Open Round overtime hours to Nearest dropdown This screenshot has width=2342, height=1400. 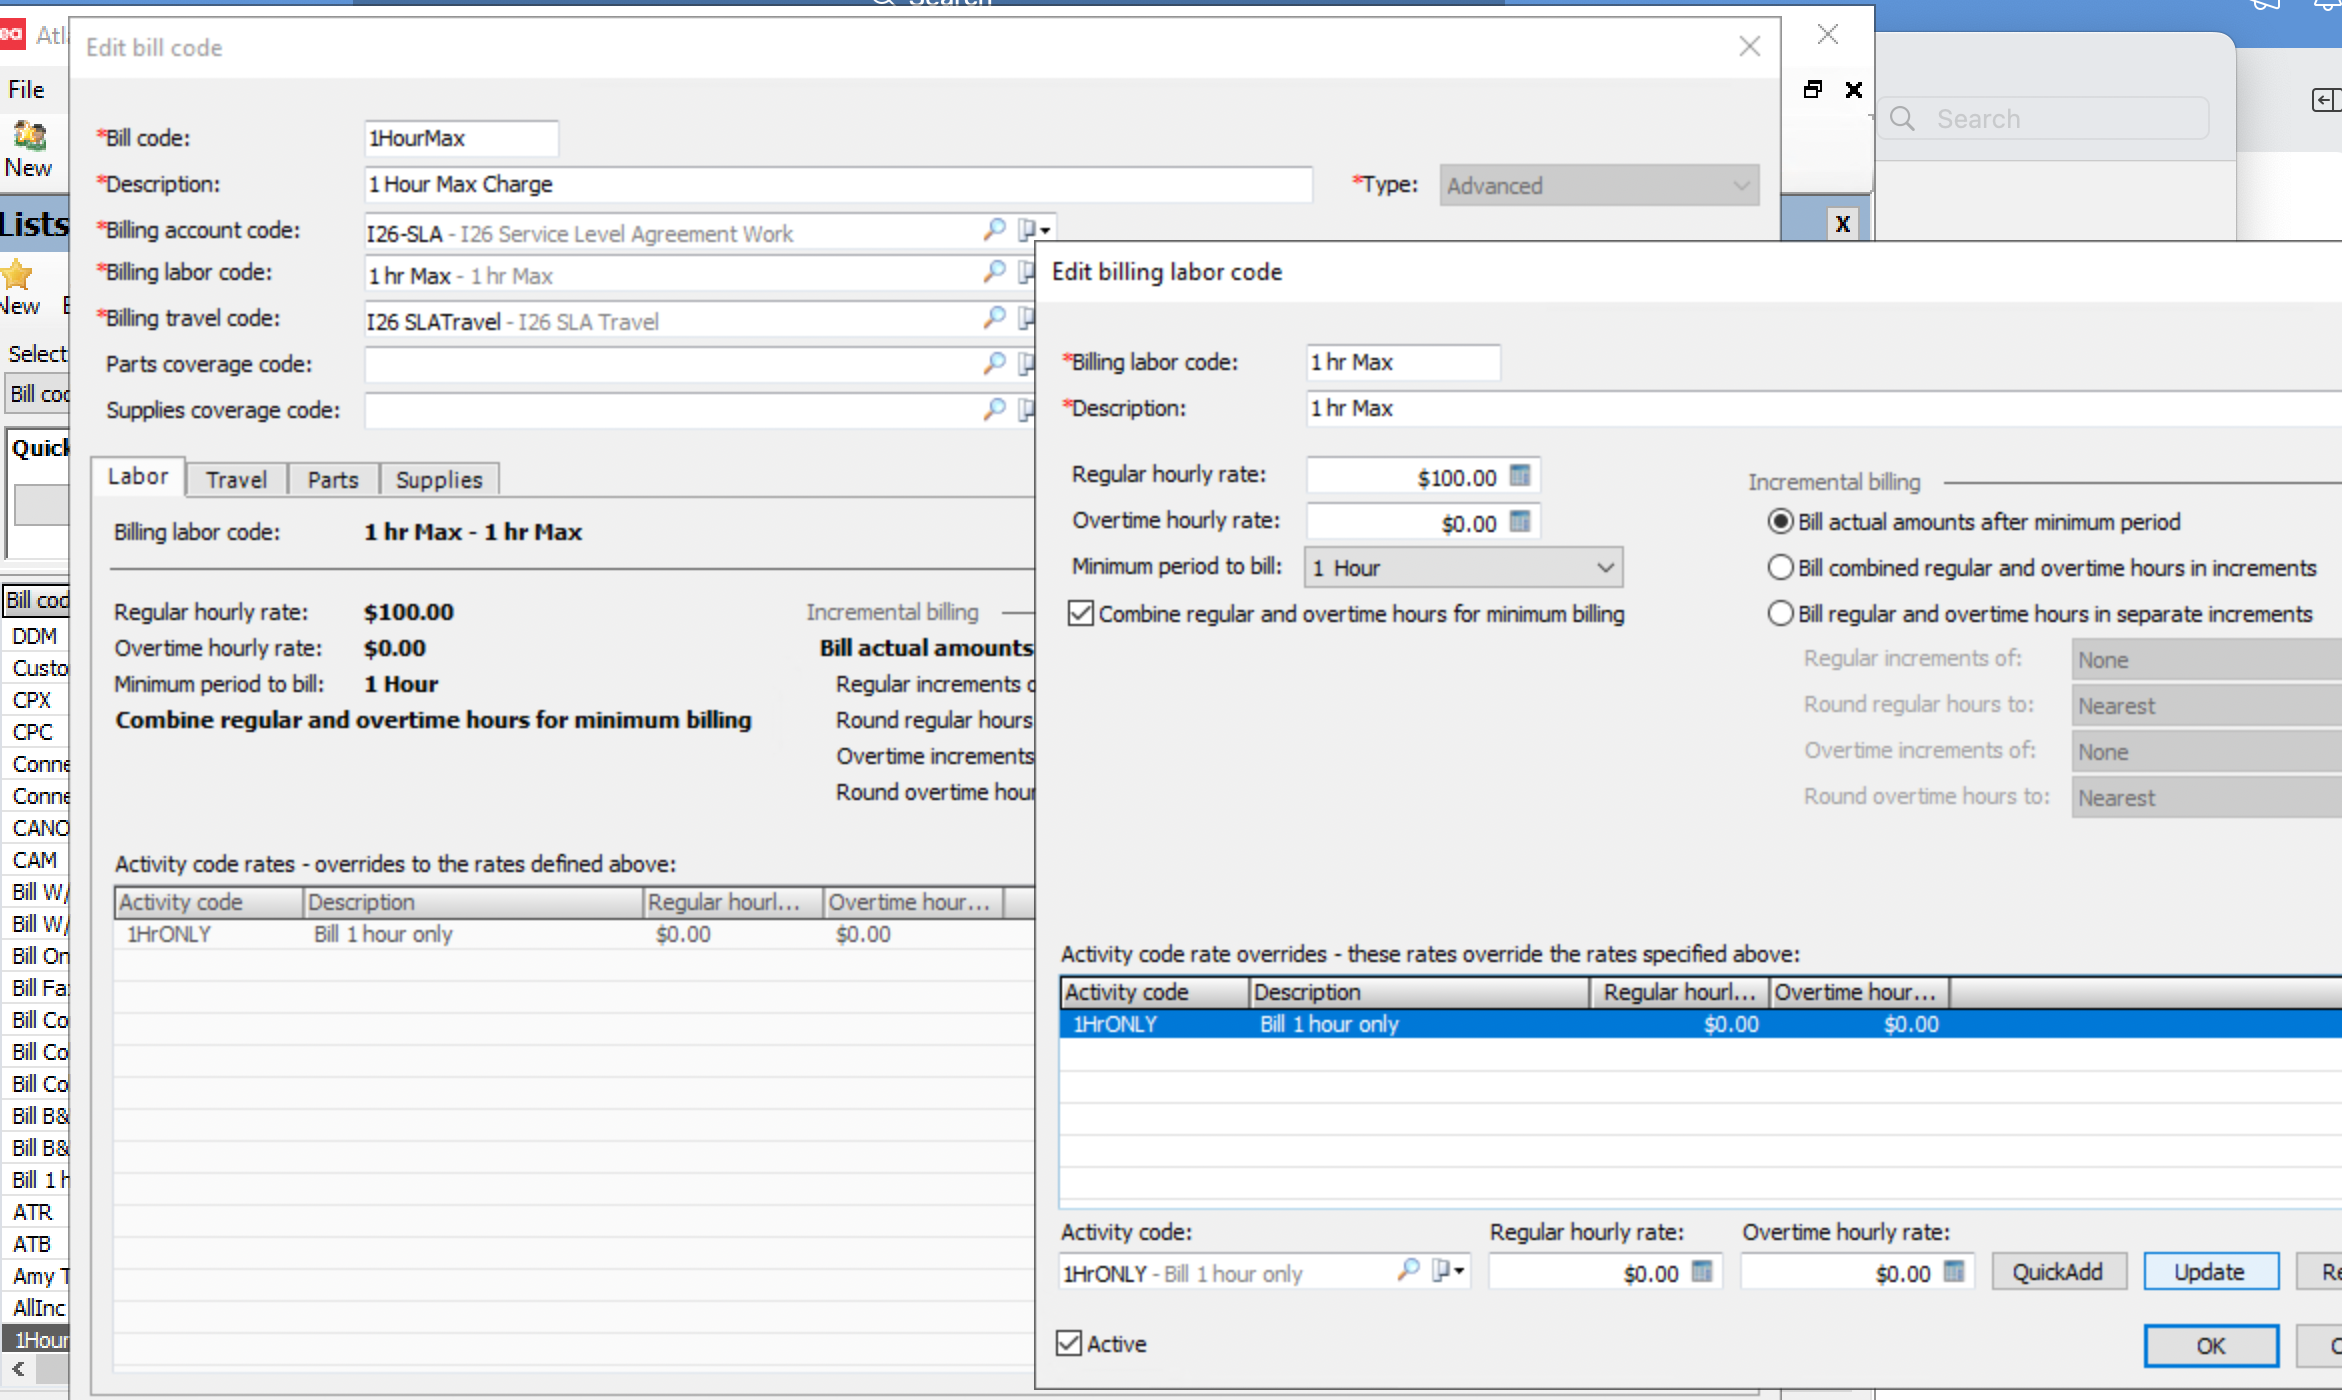click(2207, 798)
